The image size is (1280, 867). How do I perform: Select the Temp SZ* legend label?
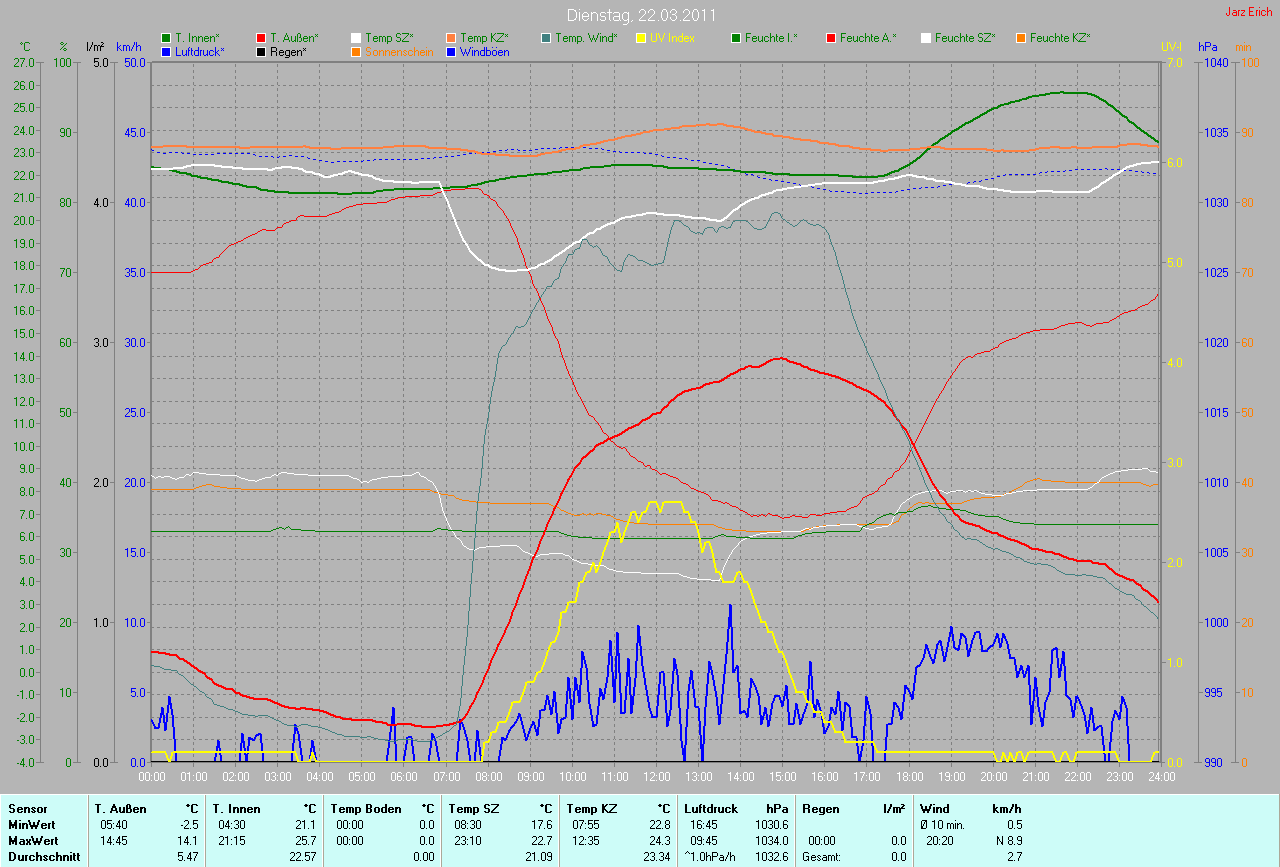point(388,38)
